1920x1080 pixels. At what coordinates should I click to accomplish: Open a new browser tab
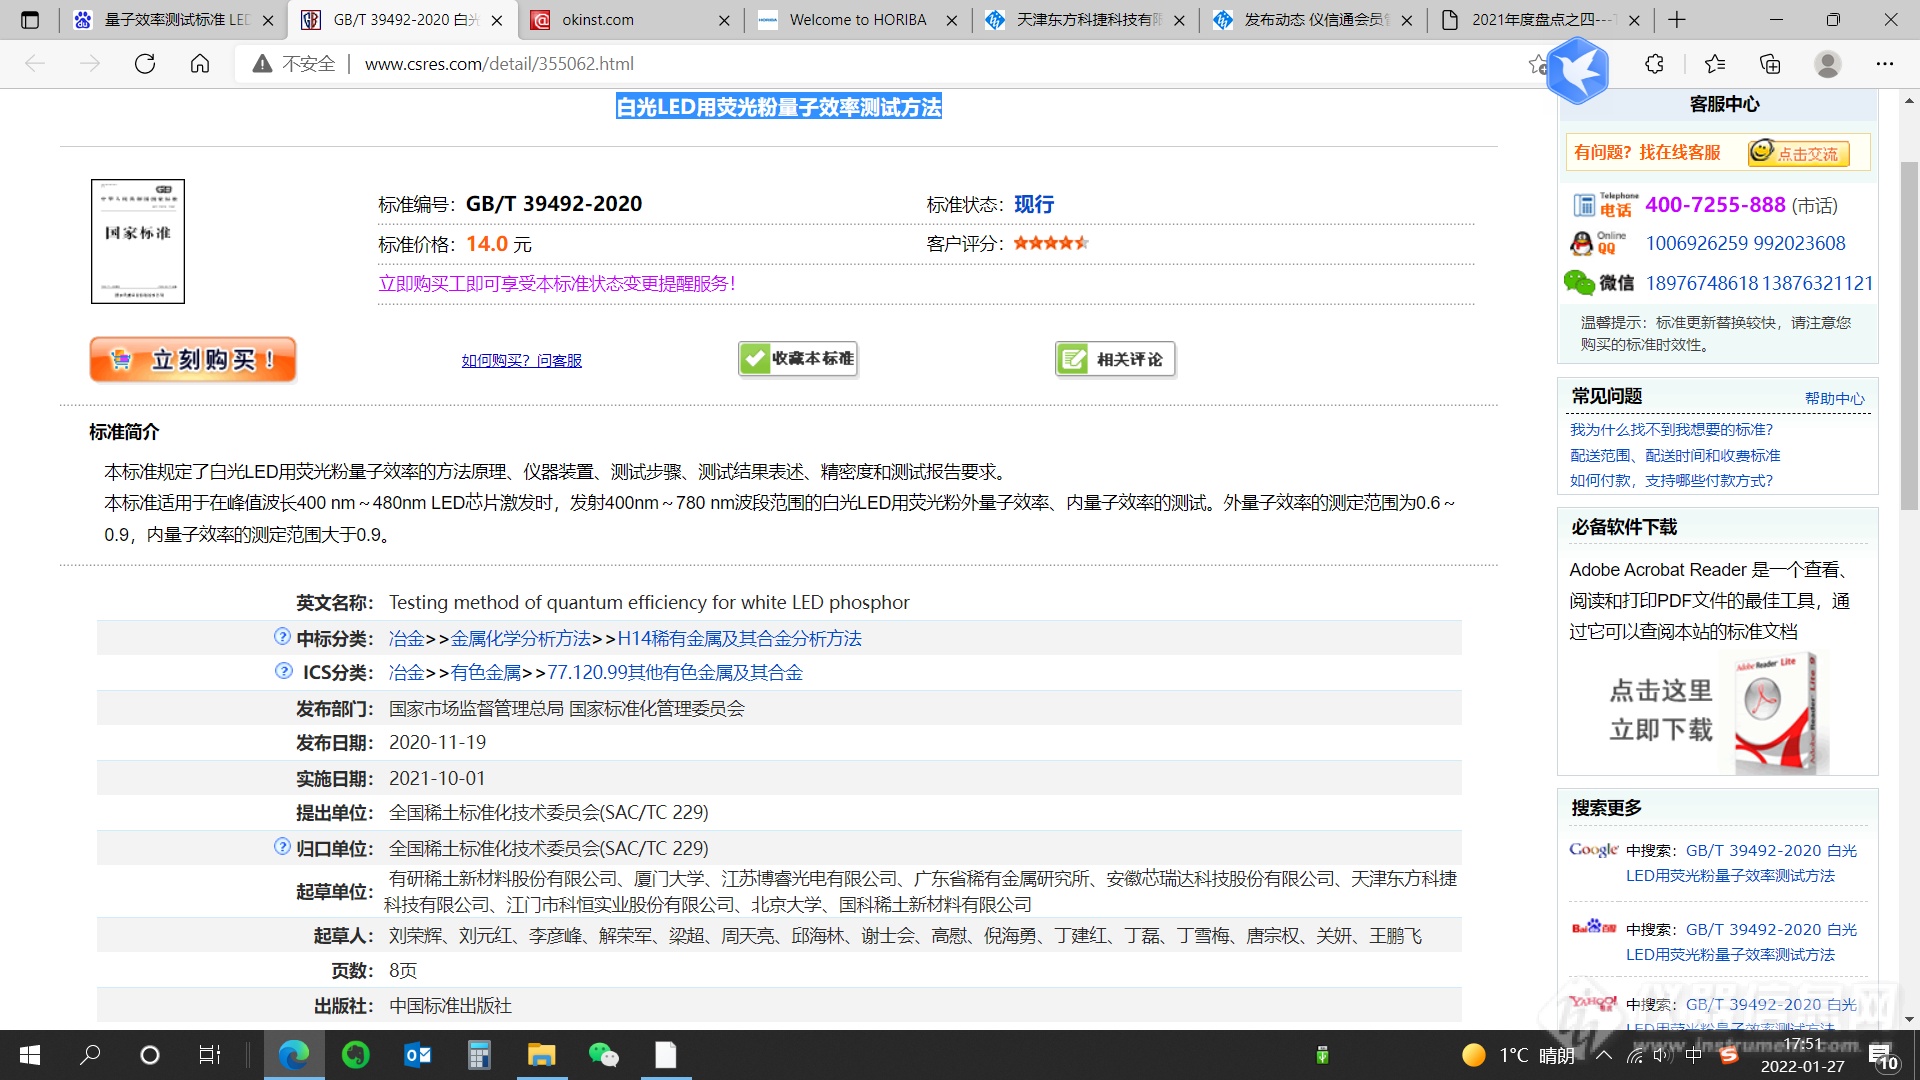pyautogui.click(x=1677, y=20)
